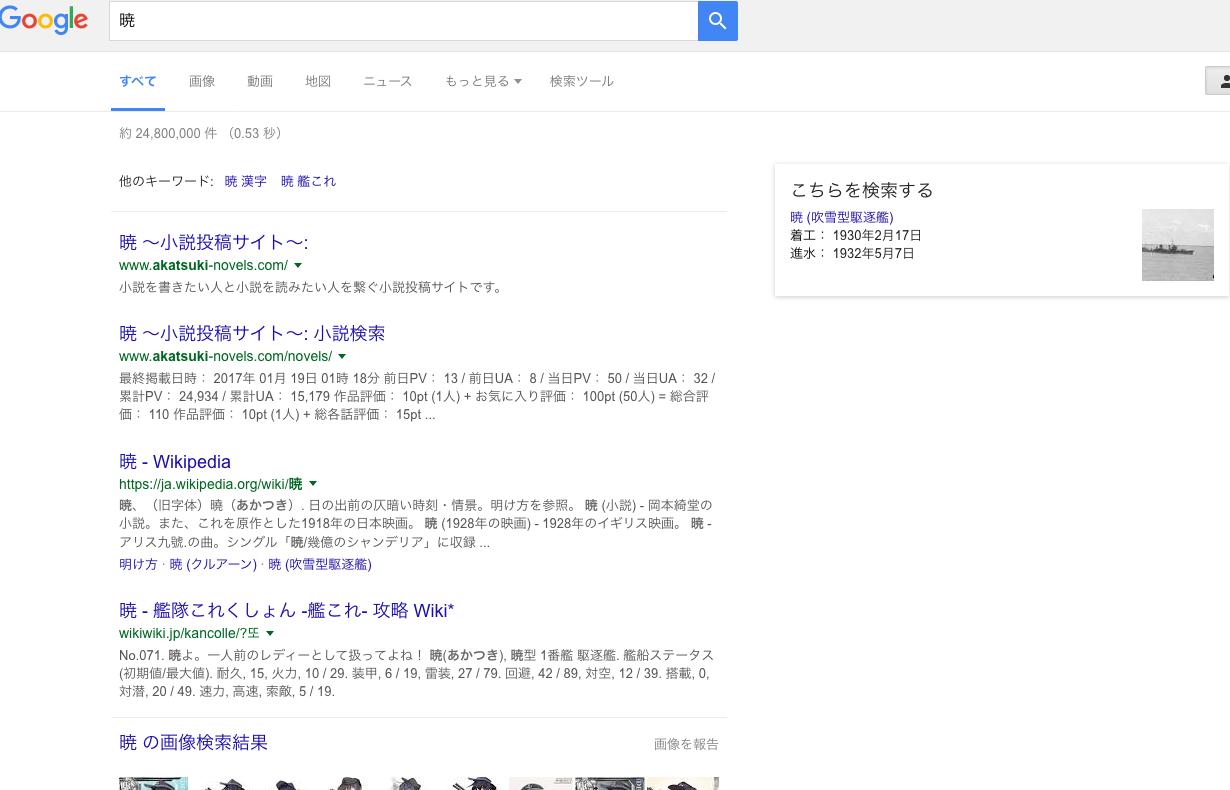
Task: Click the 他のキーワード: label
Action: click(166, 181)
